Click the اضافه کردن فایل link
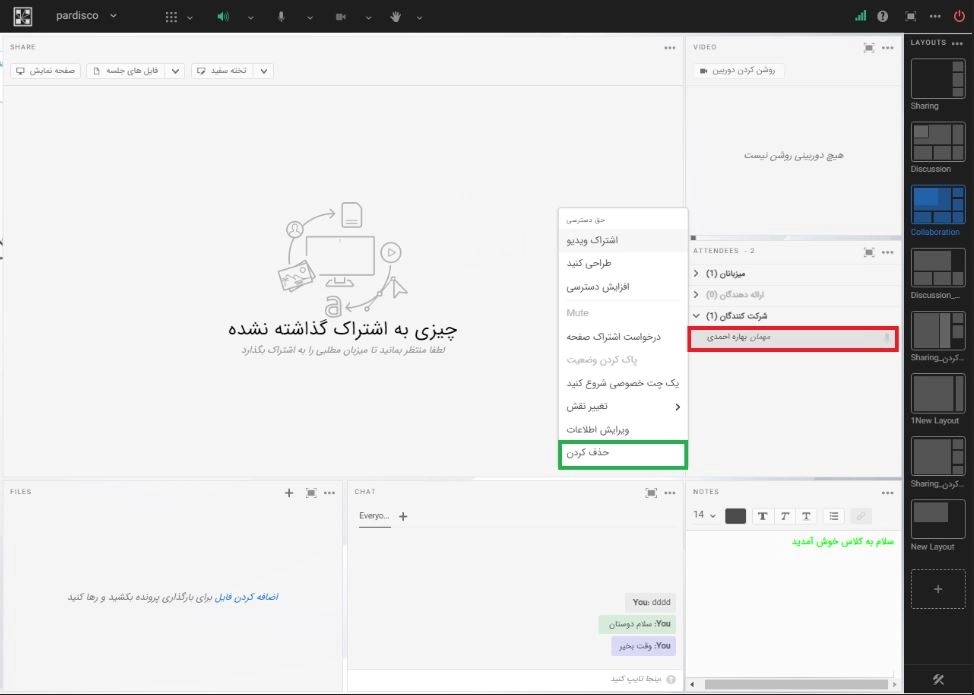Image resolution: width=974 pixels, height=695 pixels. [247, 597]
